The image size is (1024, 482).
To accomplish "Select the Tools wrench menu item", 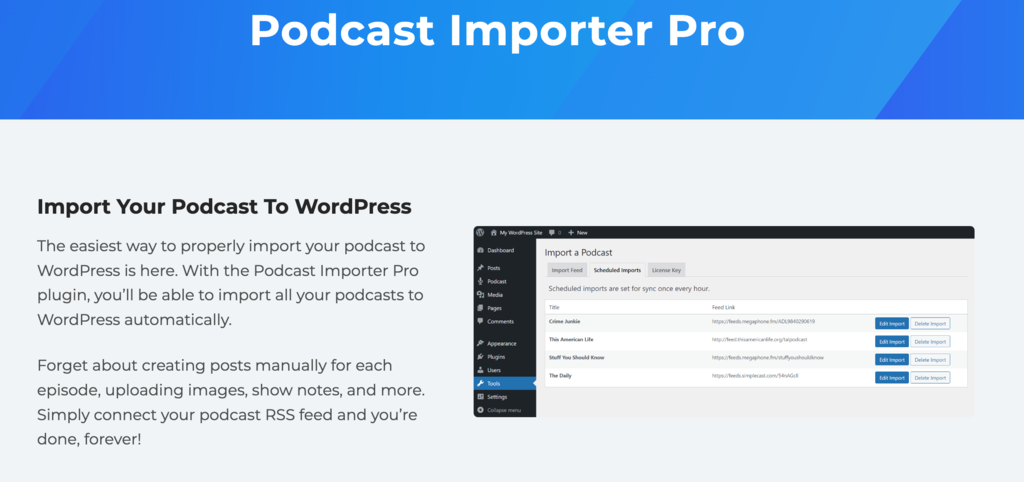I will [x=494, y=383].
